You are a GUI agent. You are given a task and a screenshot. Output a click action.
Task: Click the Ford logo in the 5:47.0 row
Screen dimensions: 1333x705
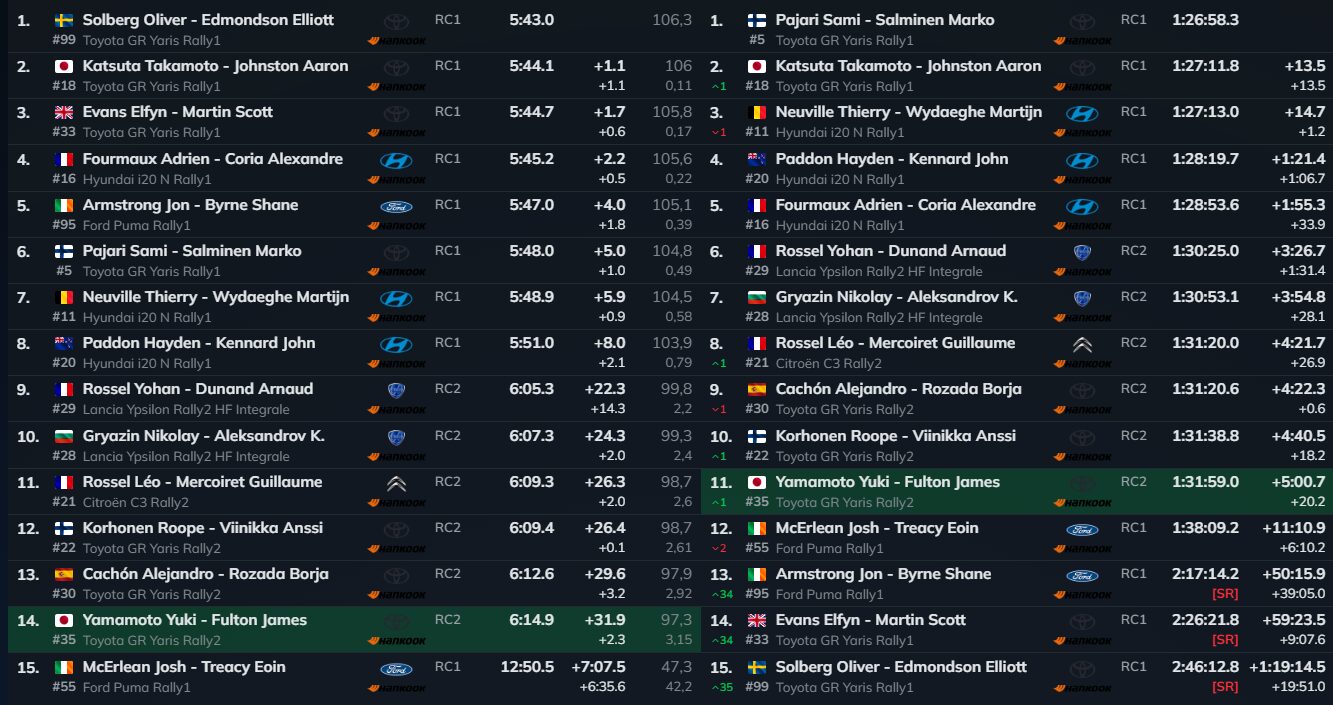(396, 206)
